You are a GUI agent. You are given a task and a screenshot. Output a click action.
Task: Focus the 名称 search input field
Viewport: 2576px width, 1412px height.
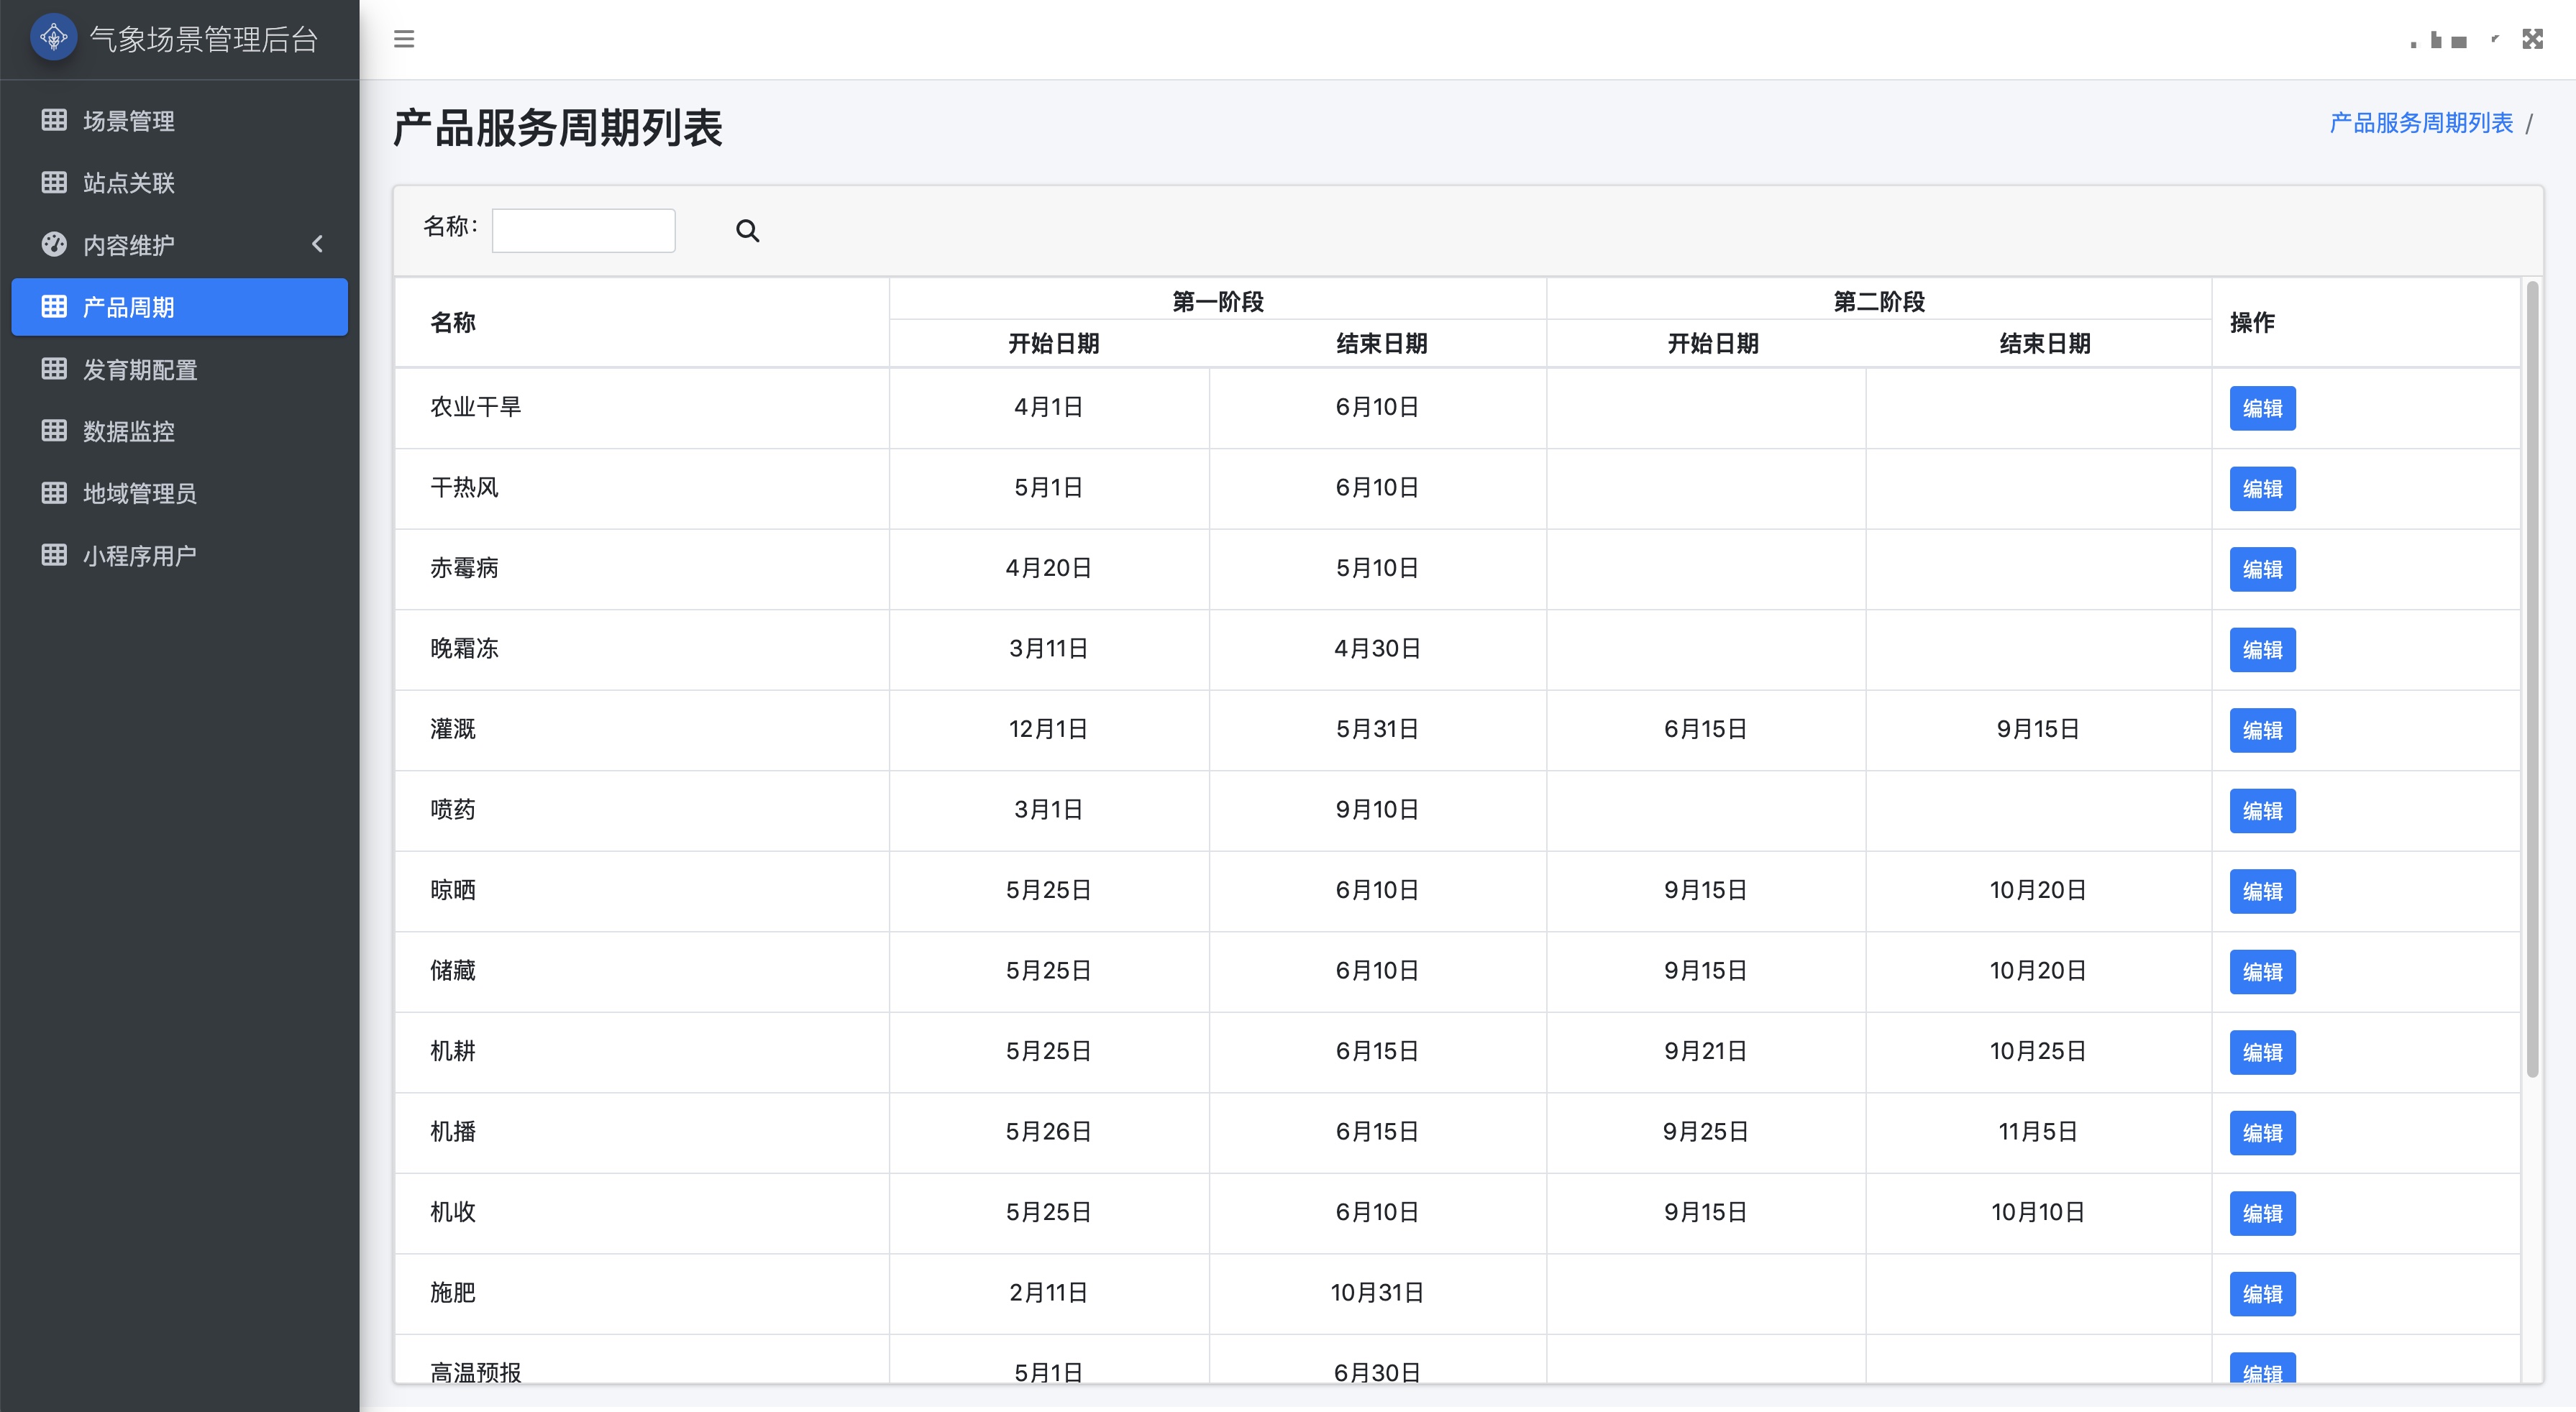point(583,230)
